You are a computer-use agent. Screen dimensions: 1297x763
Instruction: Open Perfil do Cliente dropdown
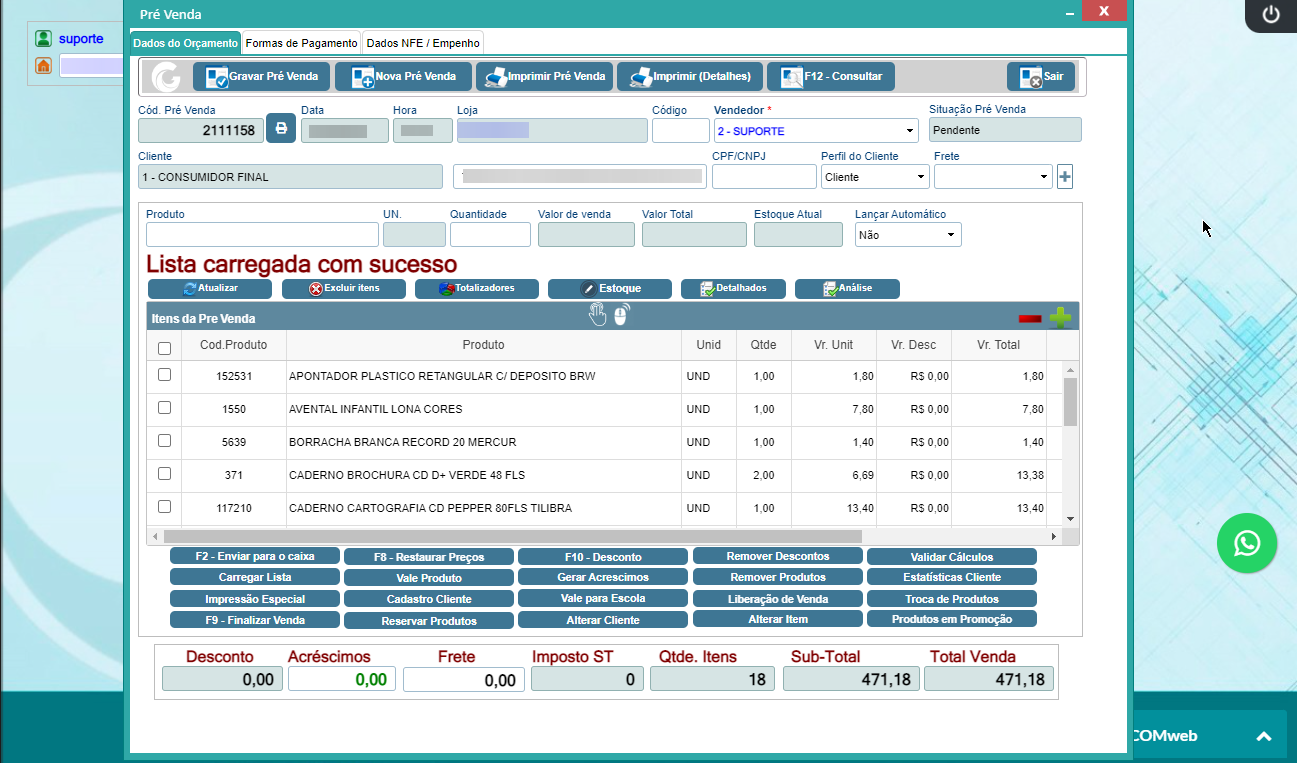click(x=875, y=177)
